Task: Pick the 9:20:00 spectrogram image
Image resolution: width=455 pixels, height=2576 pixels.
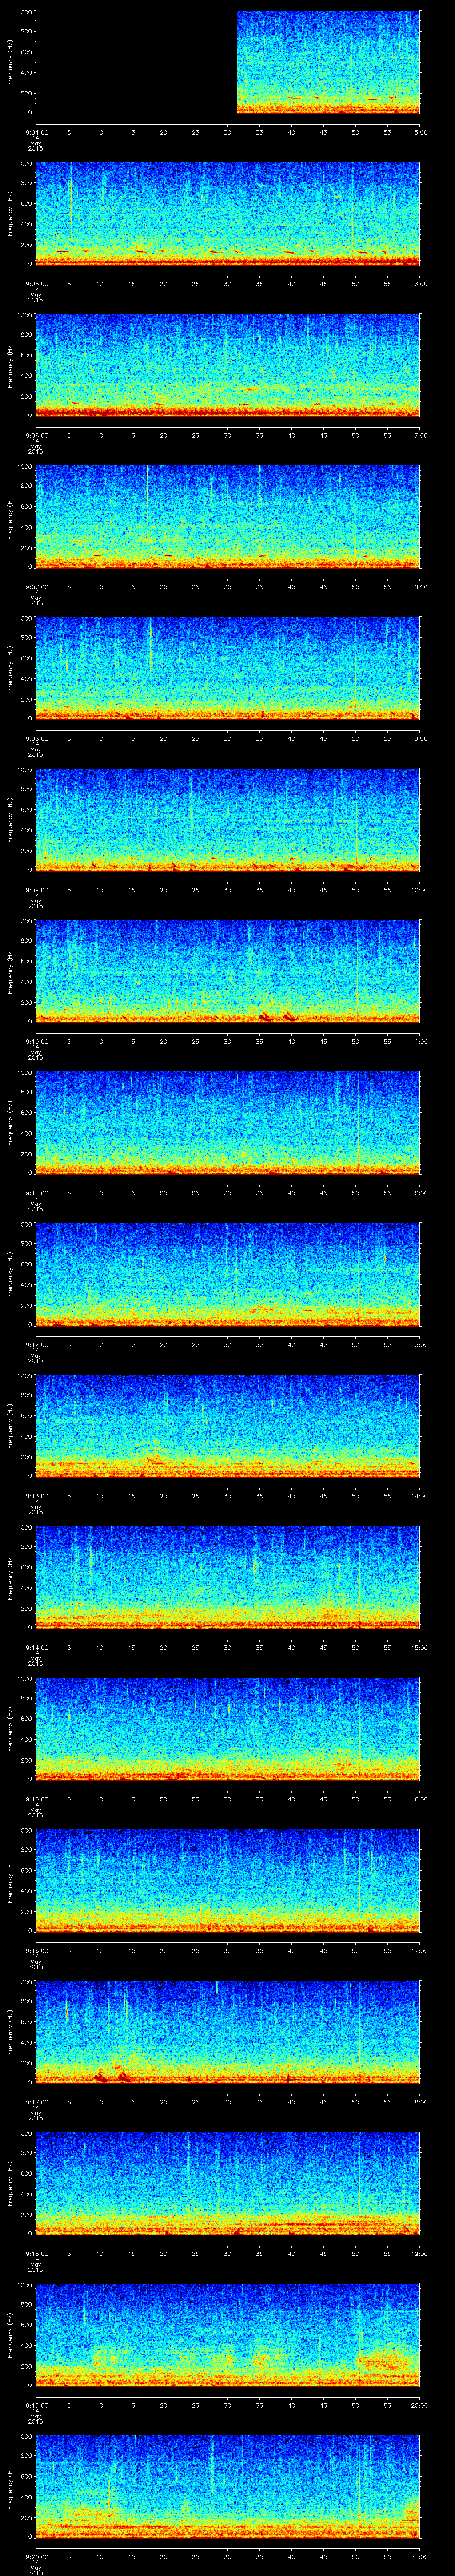Action: pos(228,2486)
